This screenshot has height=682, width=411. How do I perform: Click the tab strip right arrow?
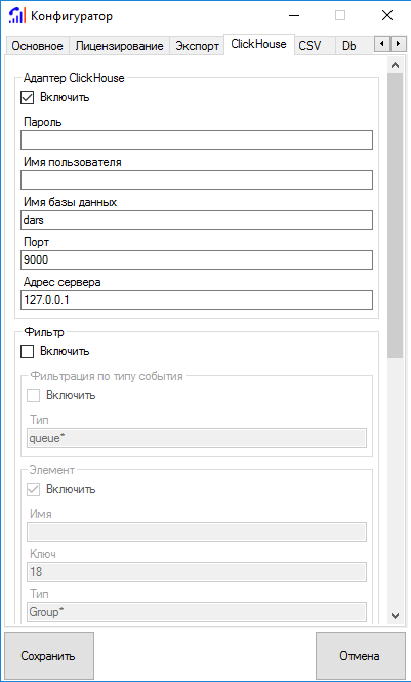pyautogui.click(x=398, y=44)
